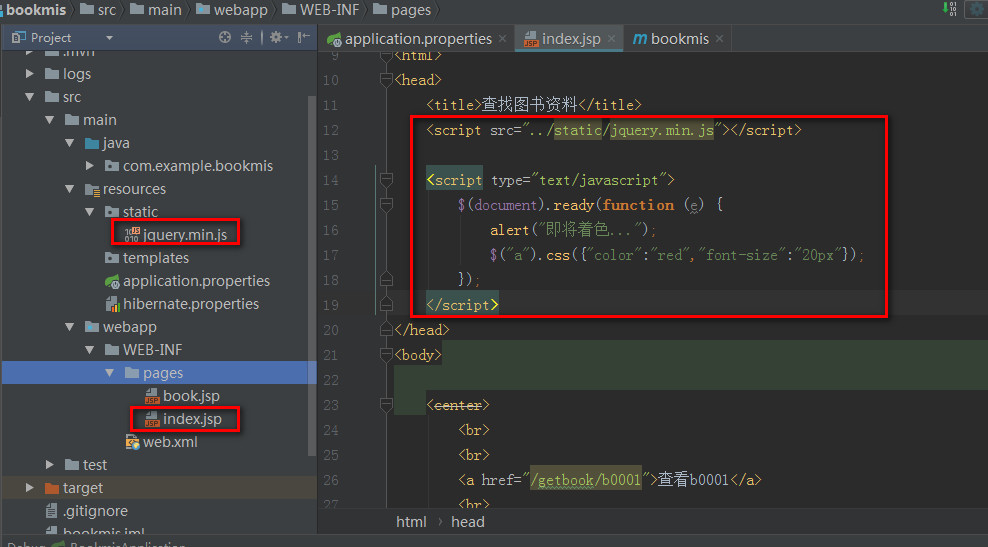988x547 pixels.
Task: Collapse the WEB-INF folder arrow
Action: [x=90, y=350]
